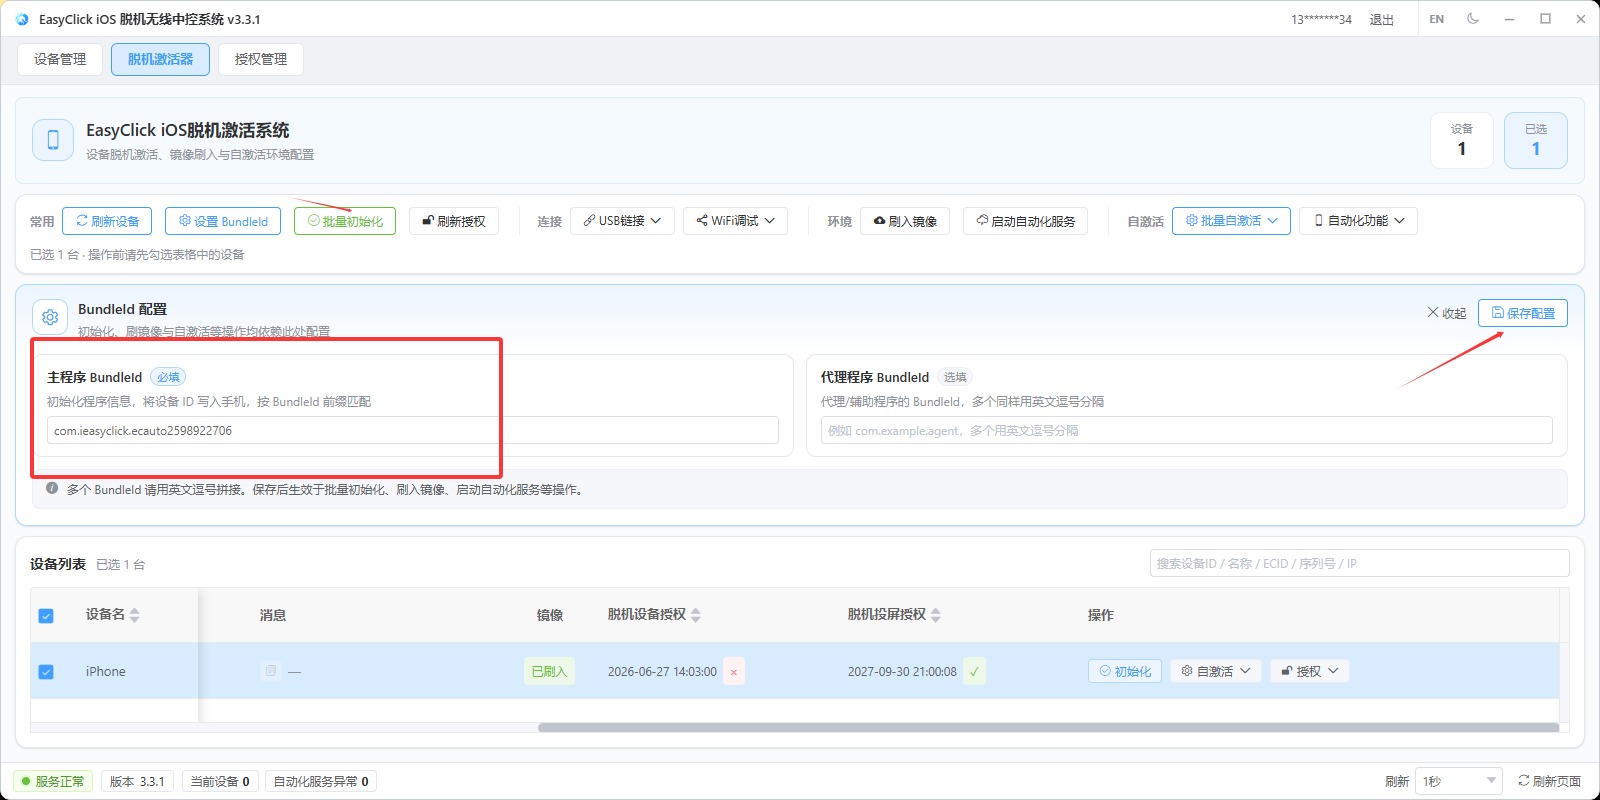The width and height of the screenshot is (1600, 800).
Task: Click 启动自动化服务 button
Action: [1025, 221]
